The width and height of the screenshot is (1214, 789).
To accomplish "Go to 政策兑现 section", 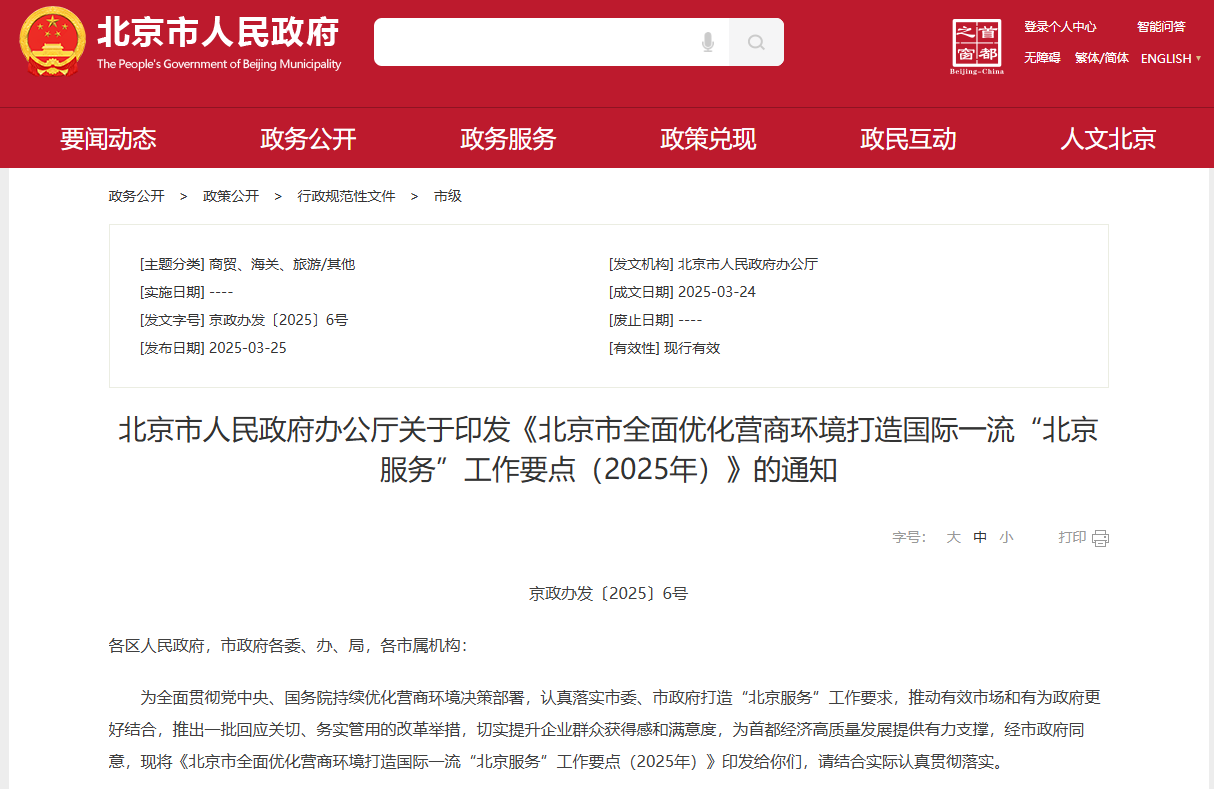I will click(708, 139).
